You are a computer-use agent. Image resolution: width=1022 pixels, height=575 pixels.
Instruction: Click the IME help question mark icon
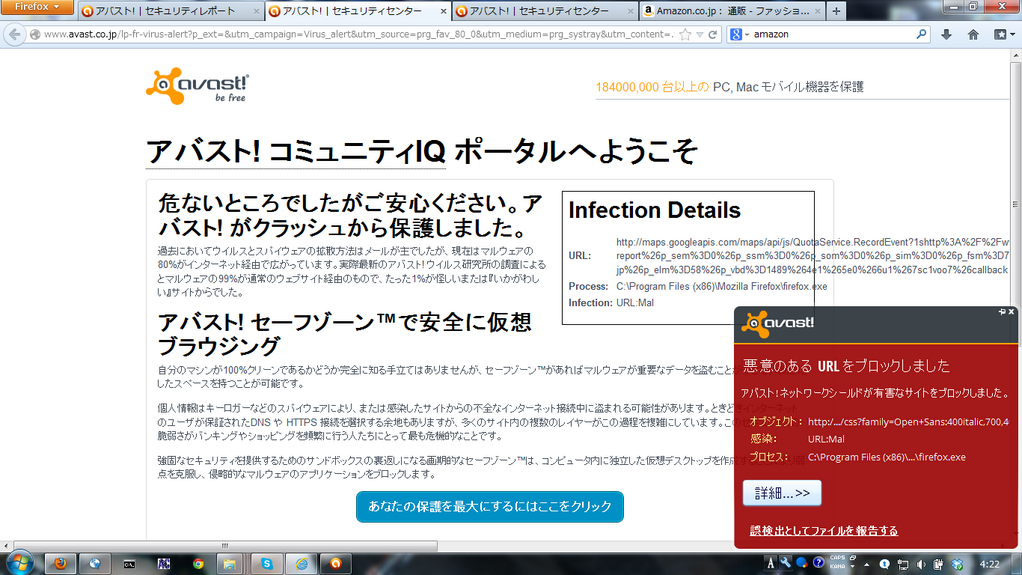click(819, 563)
